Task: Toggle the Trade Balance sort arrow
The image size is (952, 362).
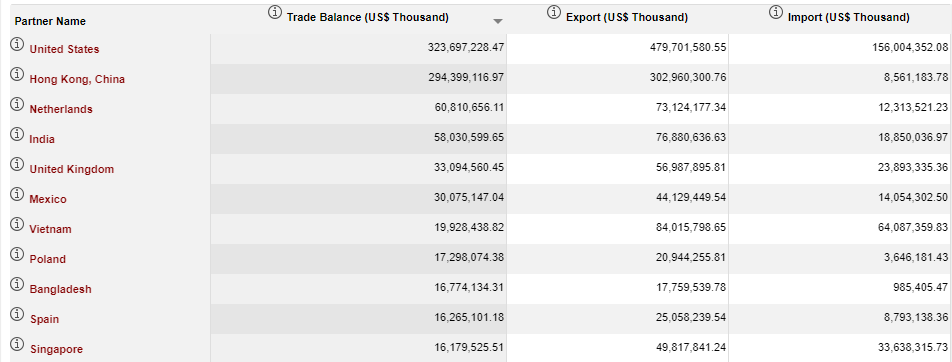Action: 498,21
